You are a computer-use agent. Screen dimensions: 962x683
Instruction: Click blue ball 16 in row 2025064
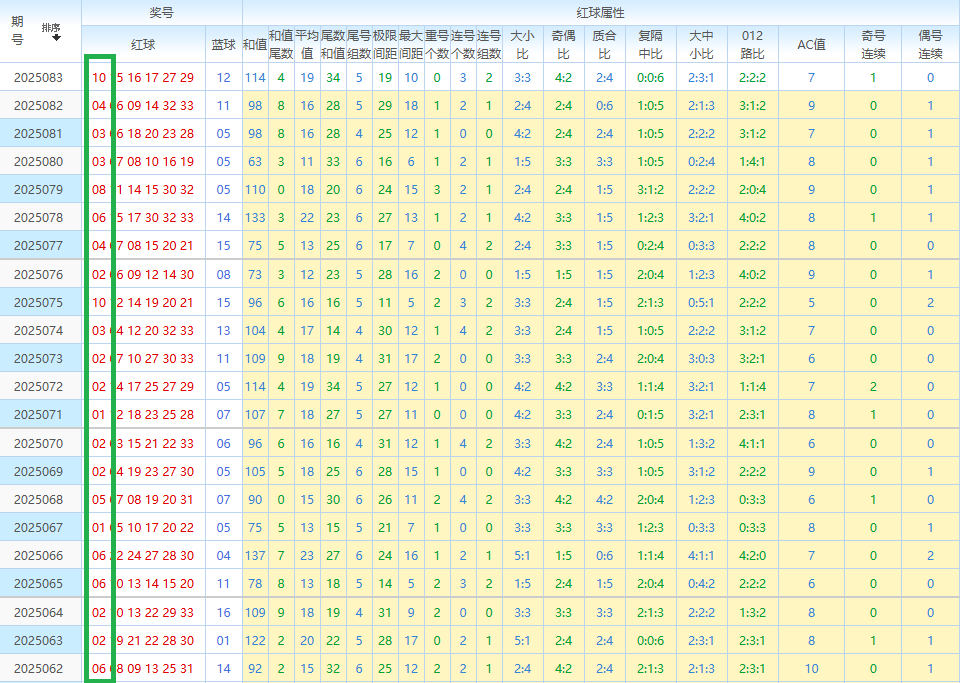point(223,613)
